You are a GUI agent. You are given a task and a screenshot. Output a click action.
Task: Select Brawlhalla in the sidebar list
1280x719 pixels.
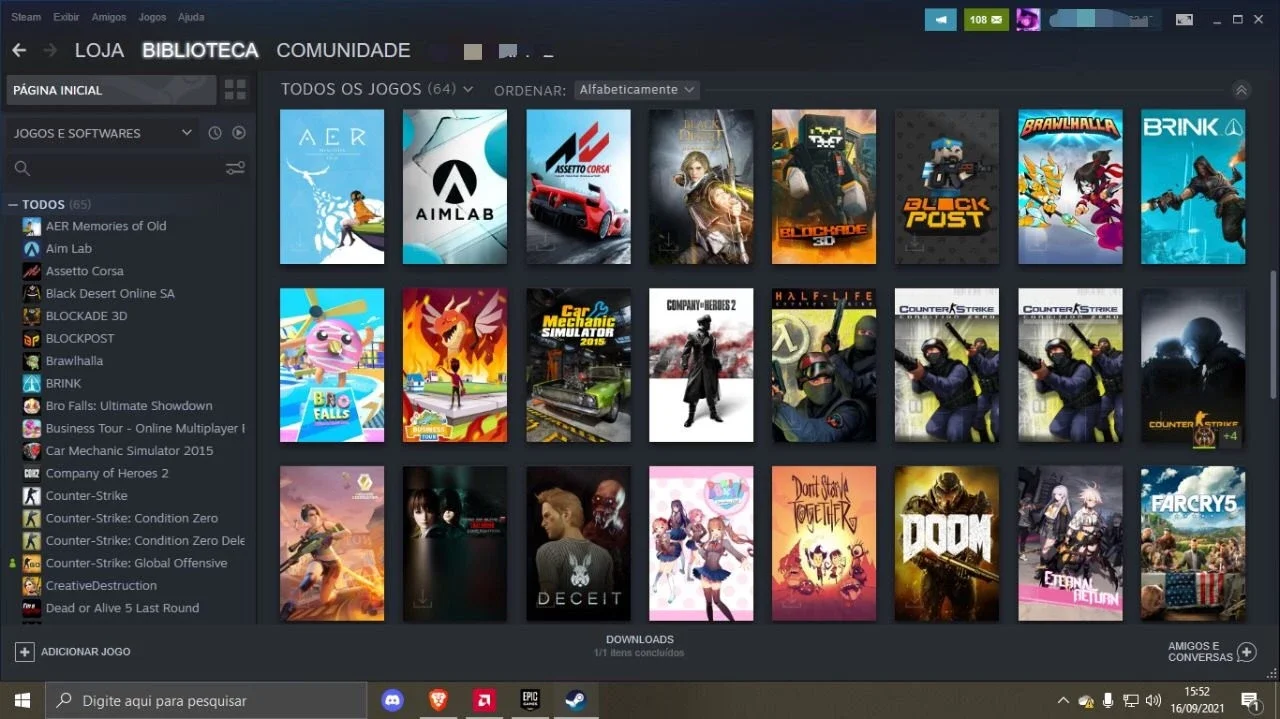74,361
